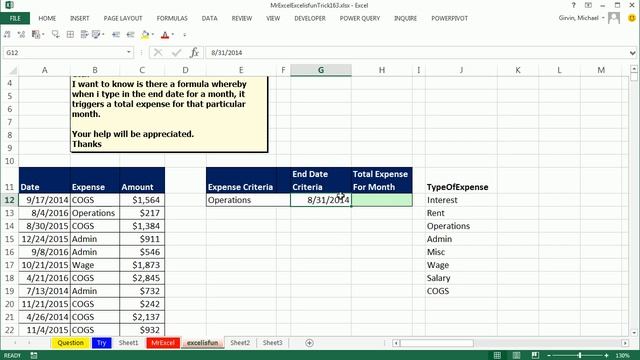
Task: Select the Salary cell in TypeOfExpense list
Action: [x=461, y=278]
